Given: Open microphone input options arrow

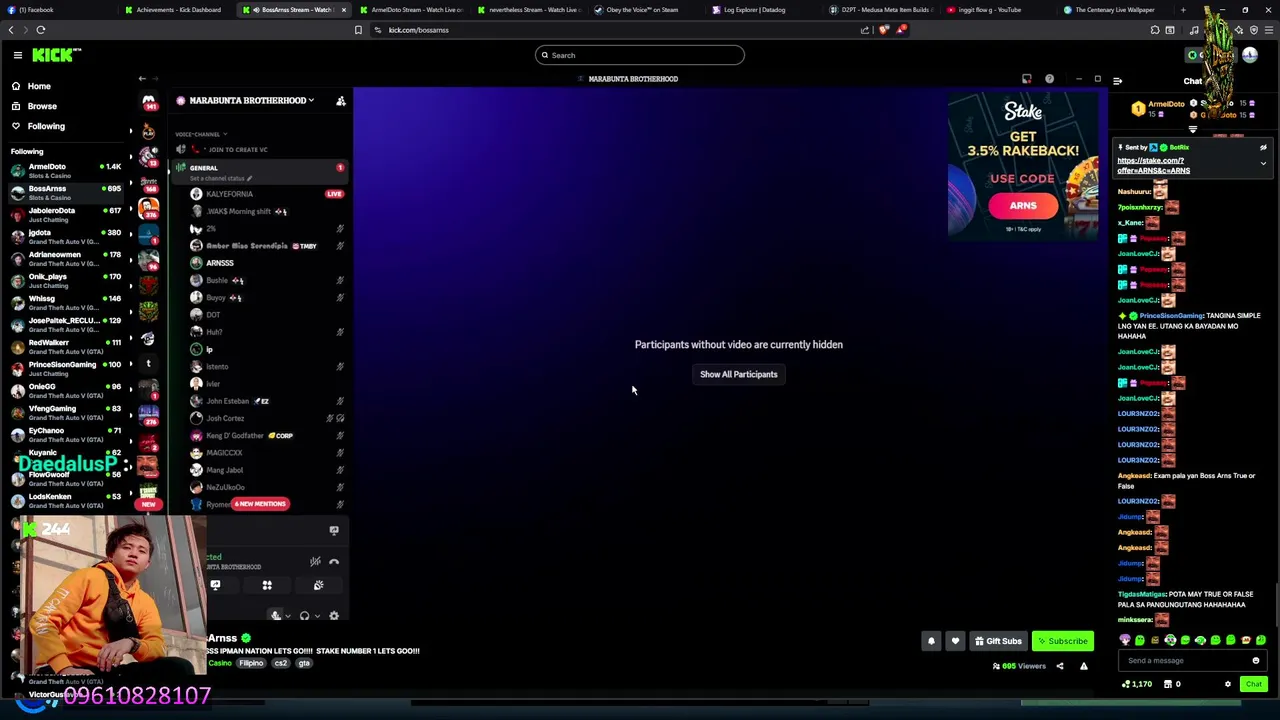Looking at the screenshot, I should coord(287,616).
